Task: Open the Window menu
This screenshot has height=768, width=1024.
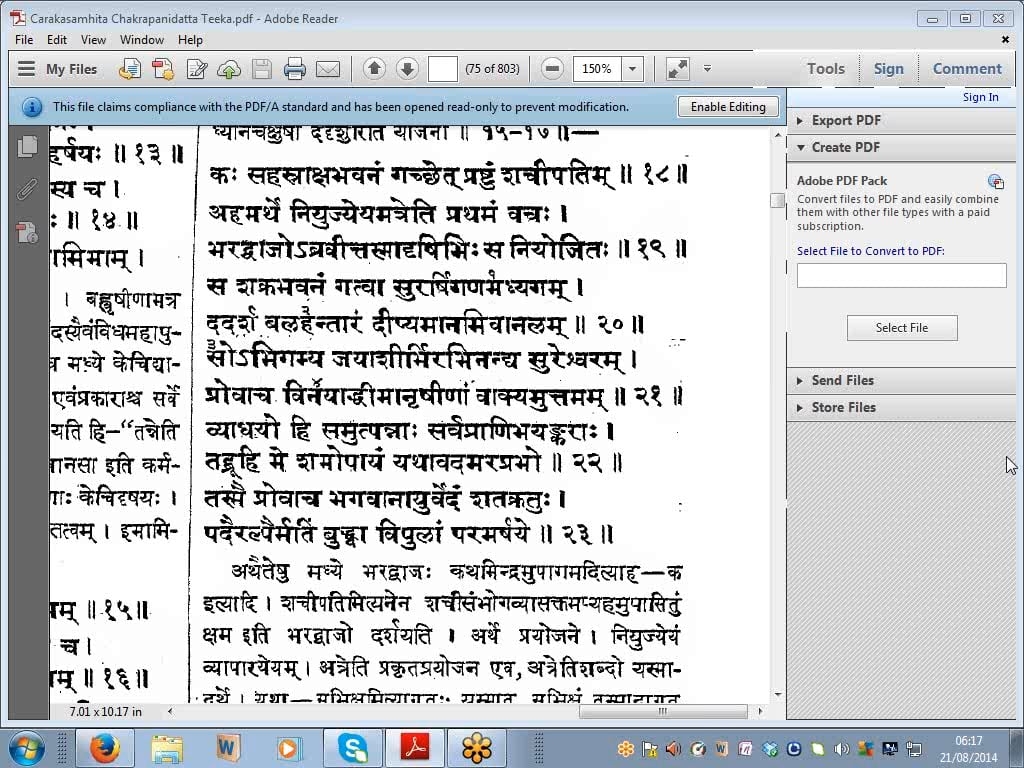Action: (142, 40)
